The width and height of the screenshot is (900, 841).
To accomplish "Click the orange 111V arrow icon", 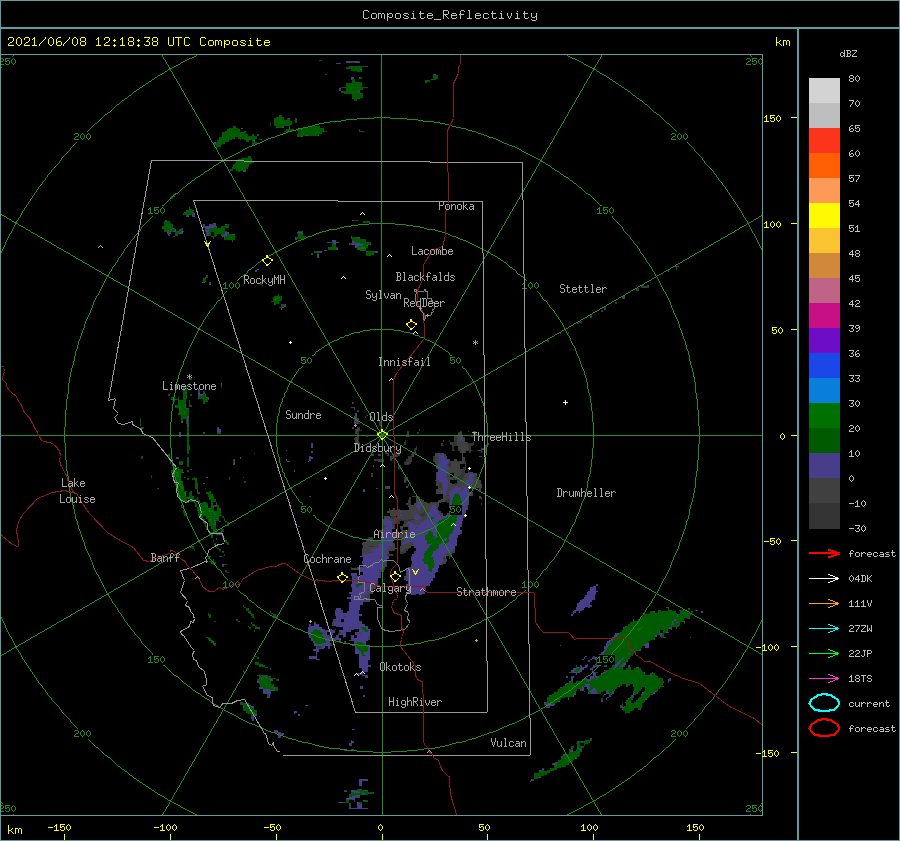I will coord(824,603).
